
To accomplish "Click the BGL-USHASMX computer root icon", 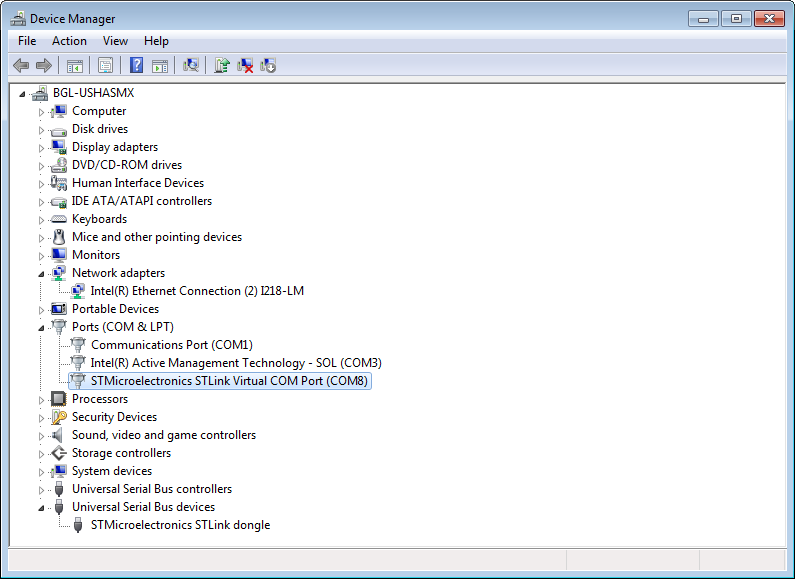I will (x=40, y=93).
